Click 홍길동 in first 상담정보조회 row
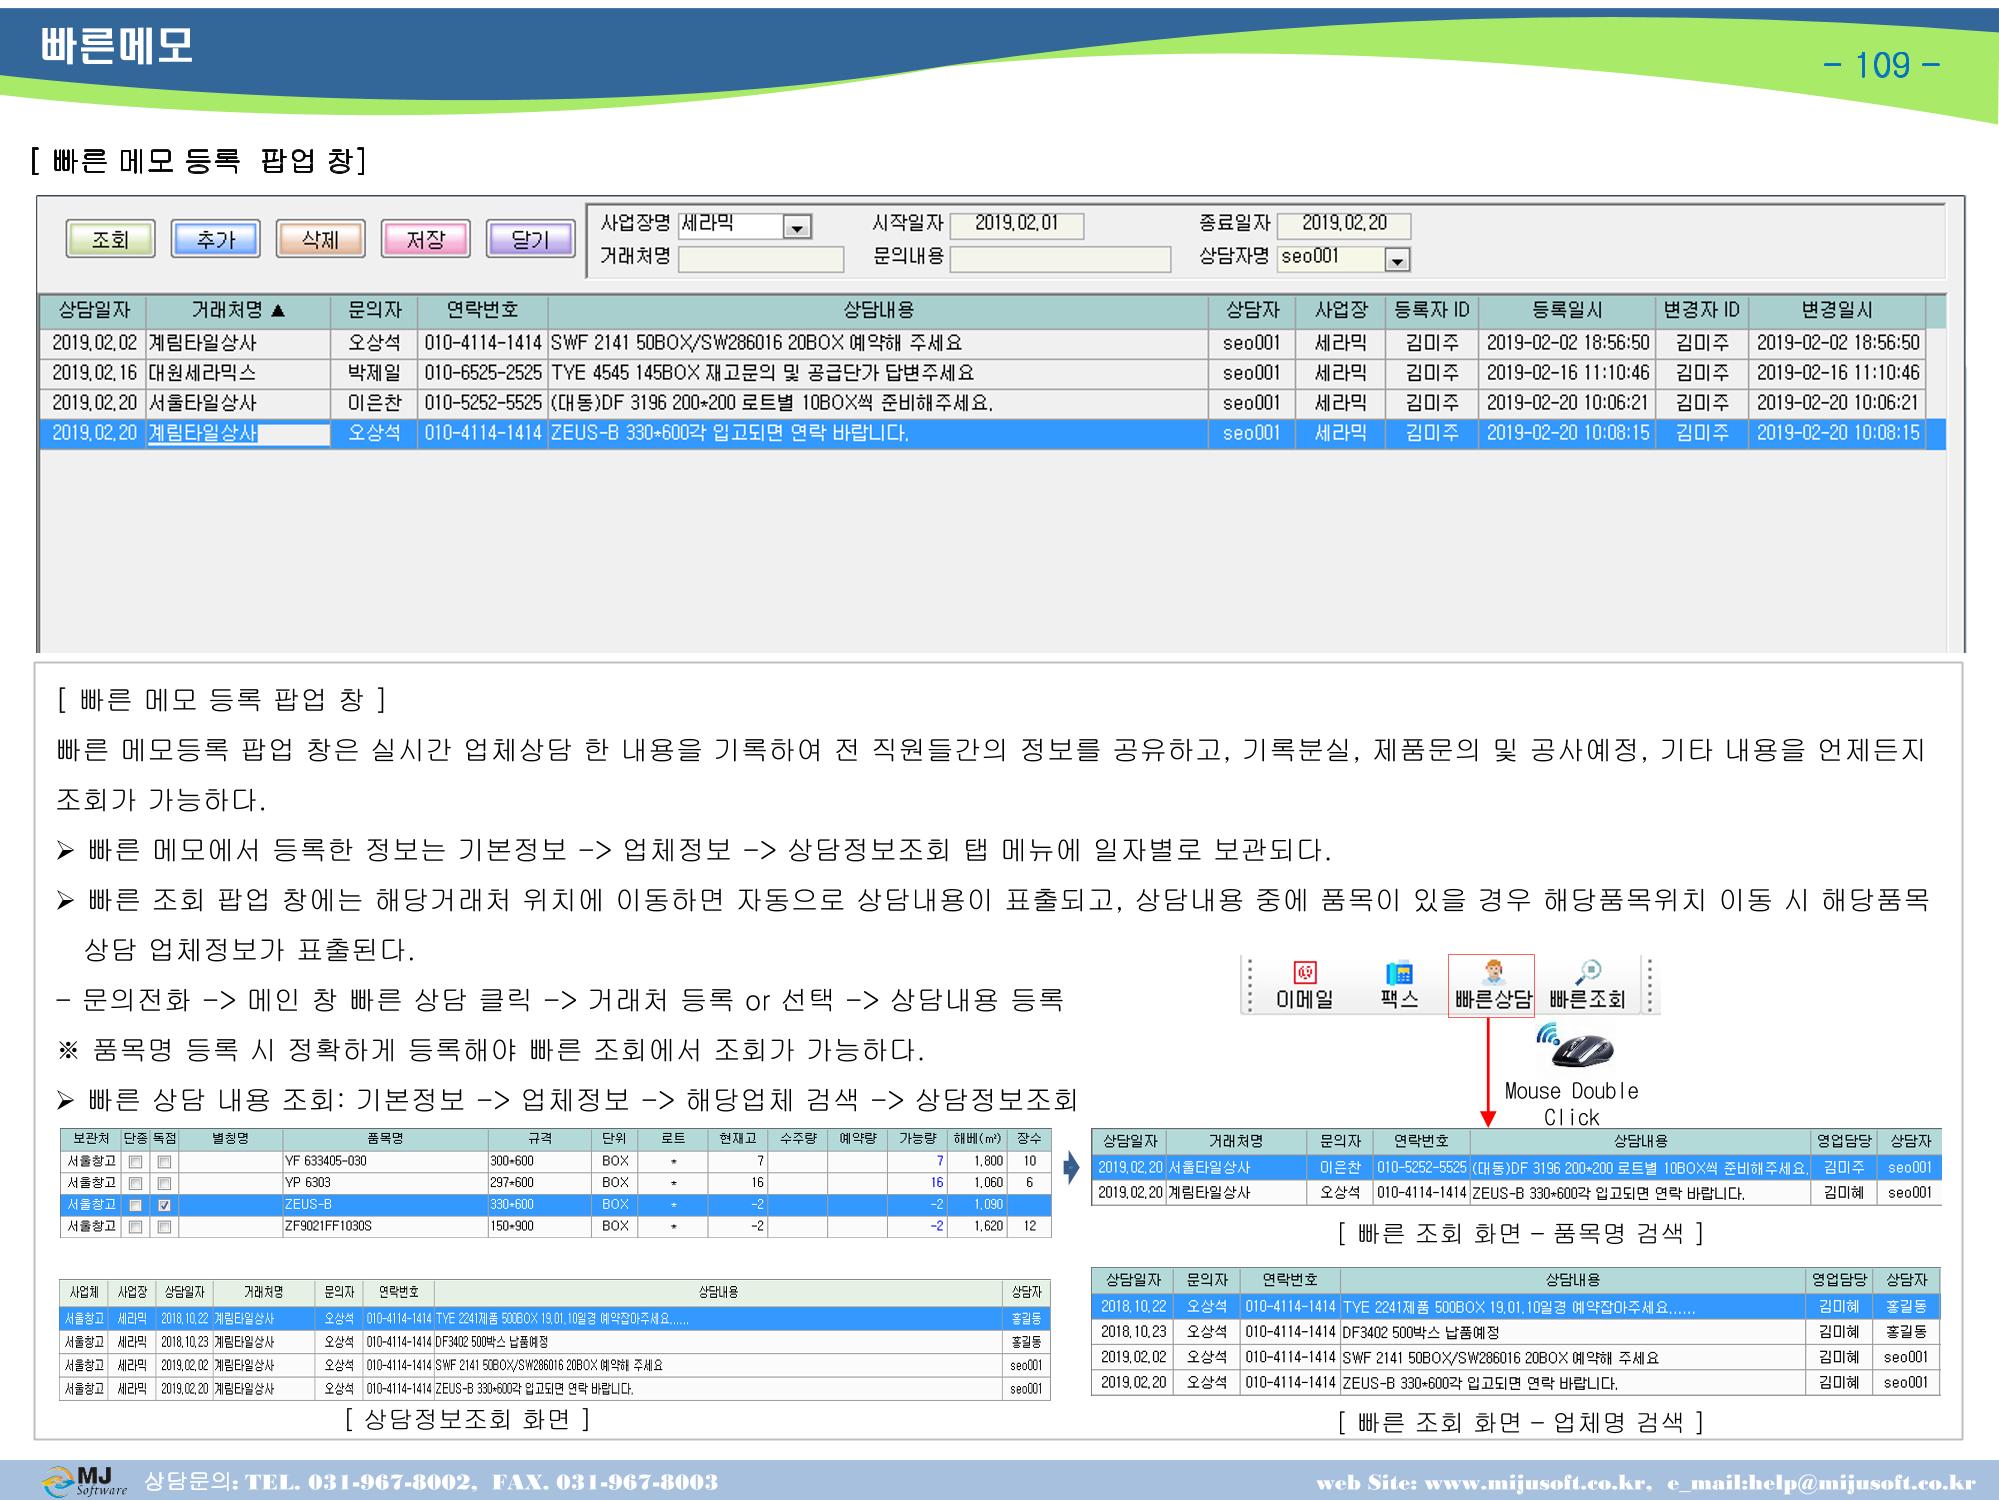 pos(1026,1319)
